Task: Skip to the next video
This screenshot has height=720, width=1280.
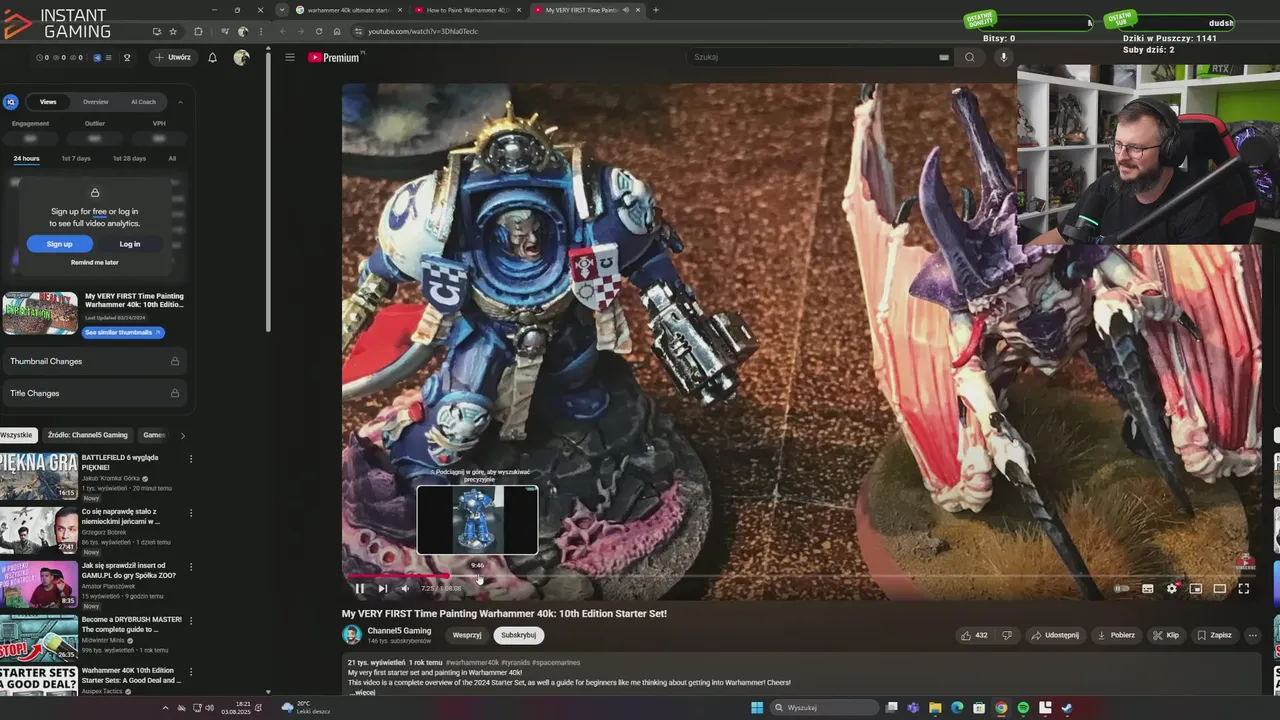Action: coord(382,588)
